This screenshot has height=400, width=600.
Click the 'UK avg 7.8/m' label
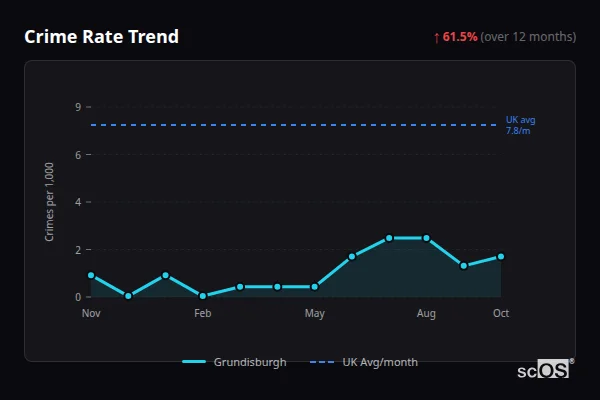tap(520, 125)
